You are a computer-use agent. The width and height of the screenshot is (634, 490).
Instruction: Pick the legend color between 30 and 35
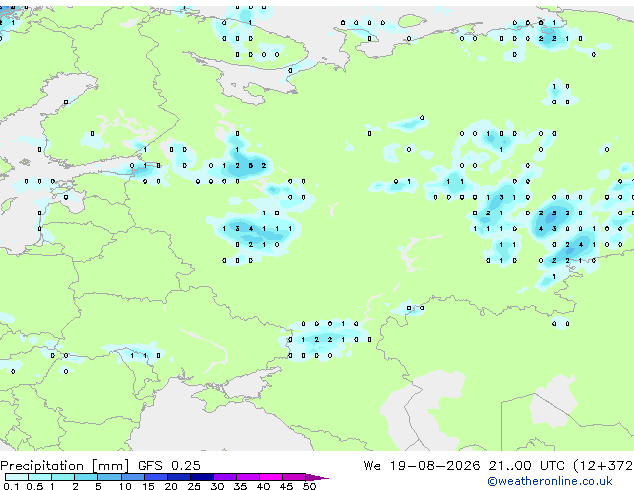tap(224, 477)
